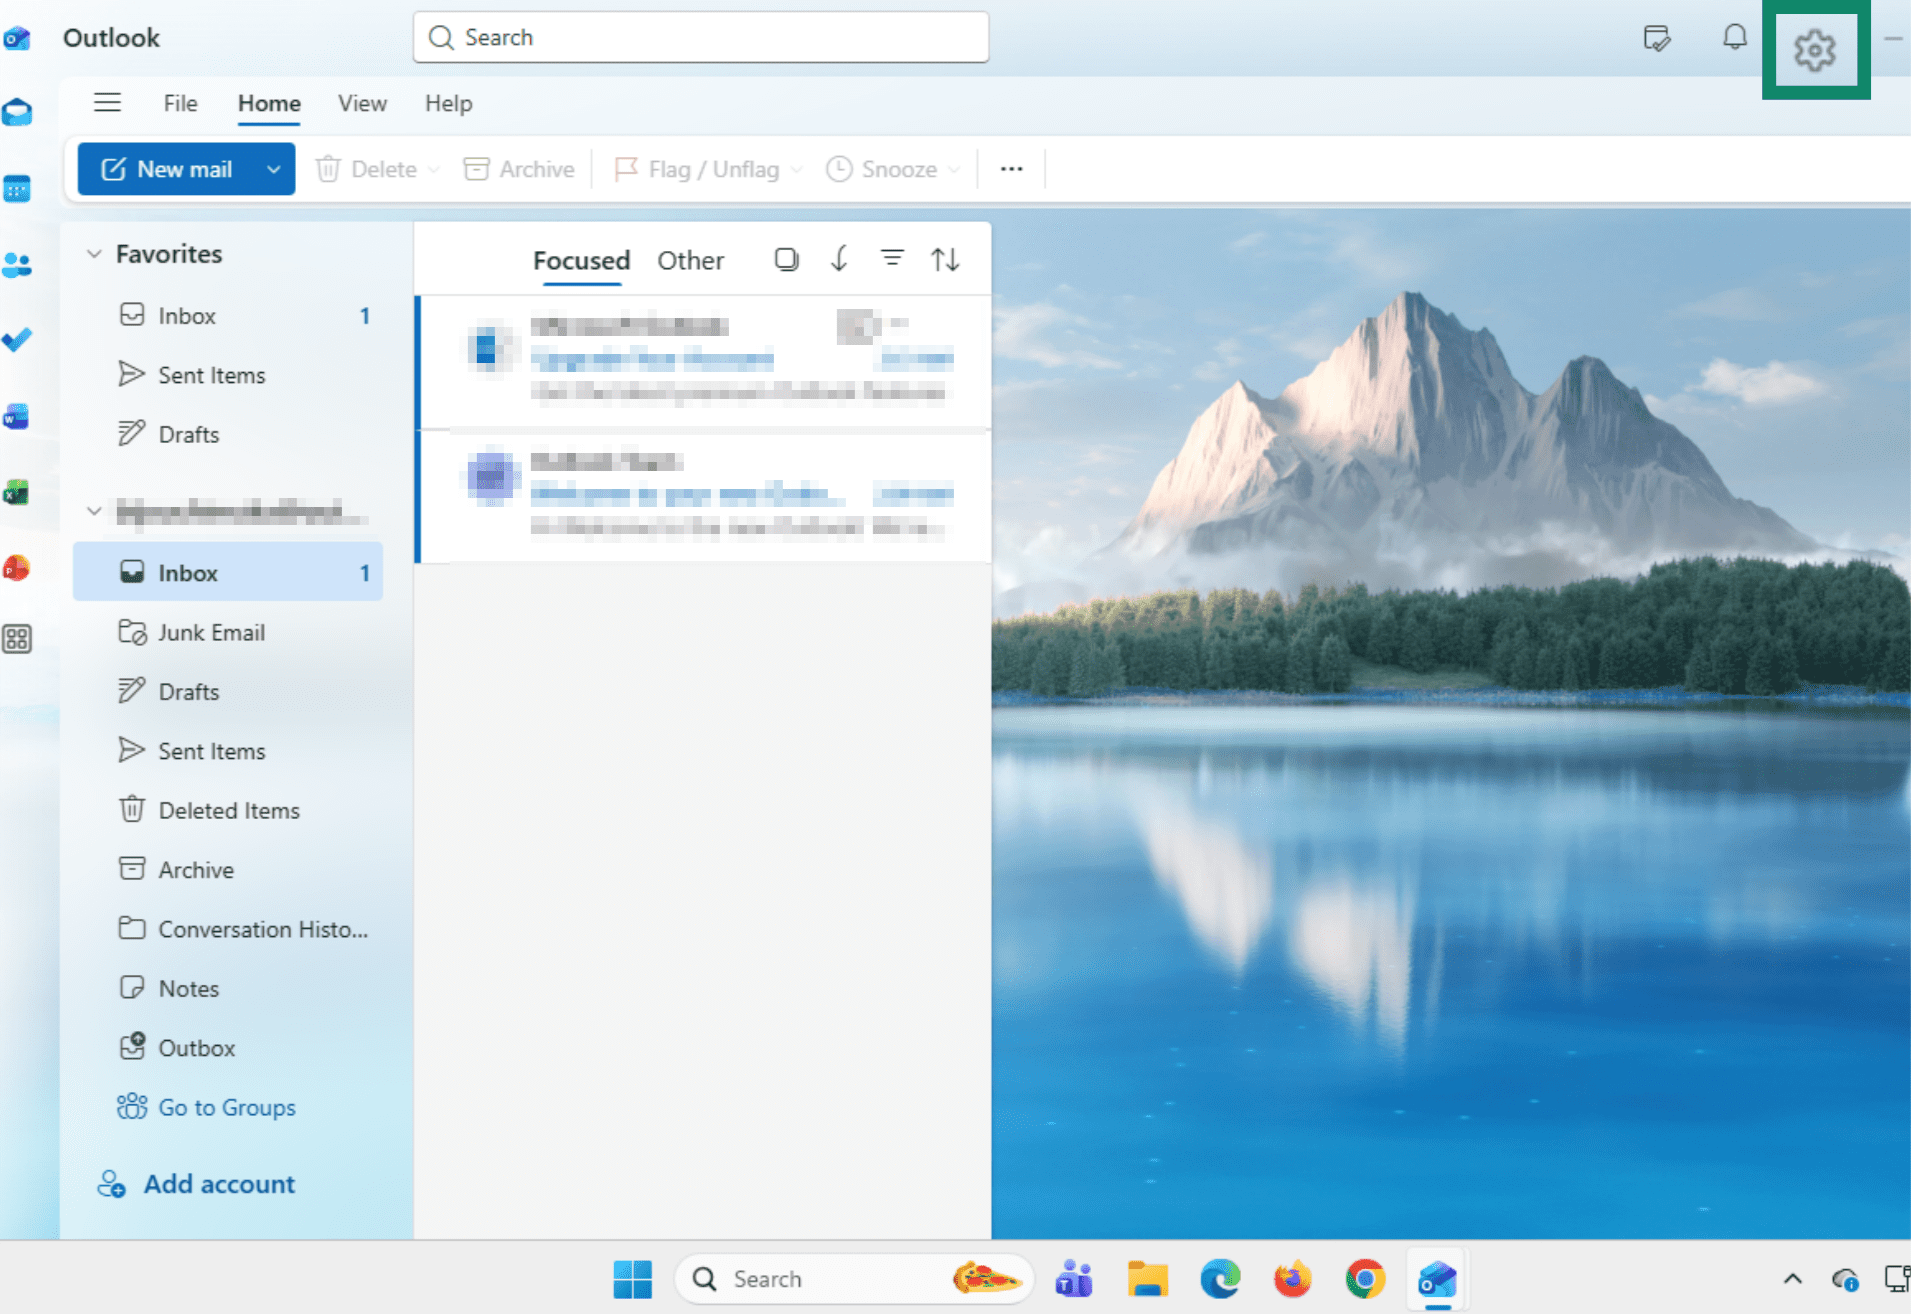Open the Flag / Unflag dropdown arrow
Image resolution: width=1911 pixels, height=1314 pixels.
point(797,169)
